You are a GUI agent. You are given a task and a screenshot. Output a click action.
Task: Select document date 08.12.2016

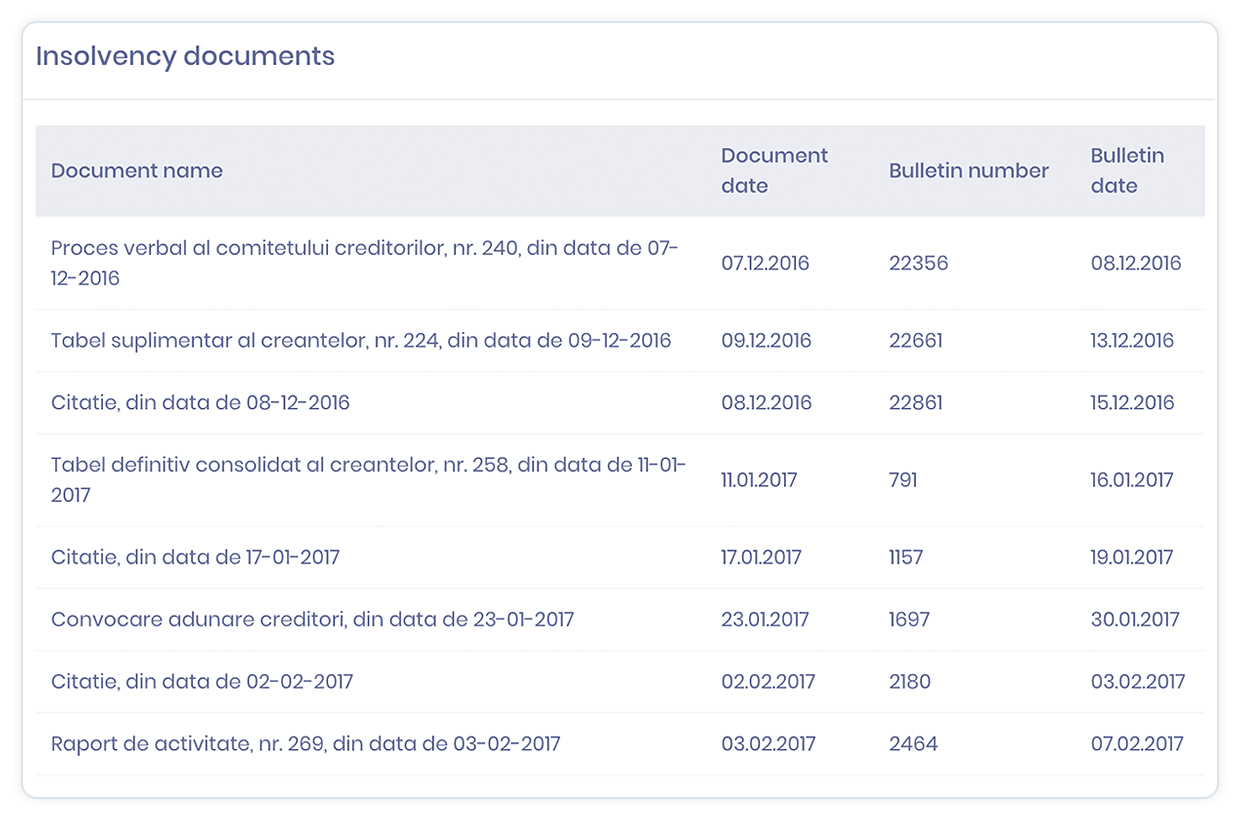[766, 403]
